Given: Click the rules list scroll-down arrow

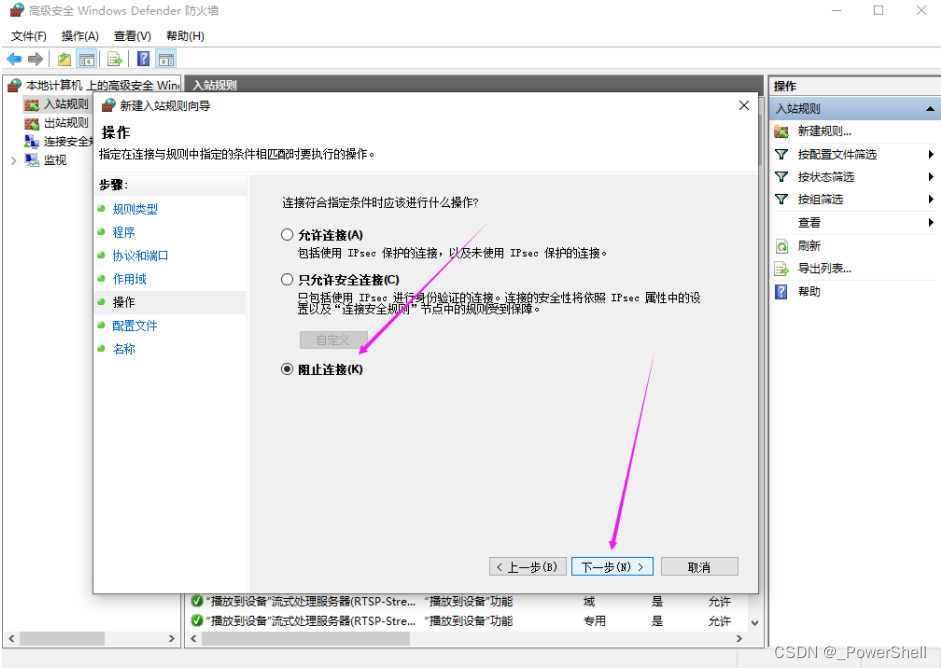Looking at the screenshot, I should click(x=754, y=623).
